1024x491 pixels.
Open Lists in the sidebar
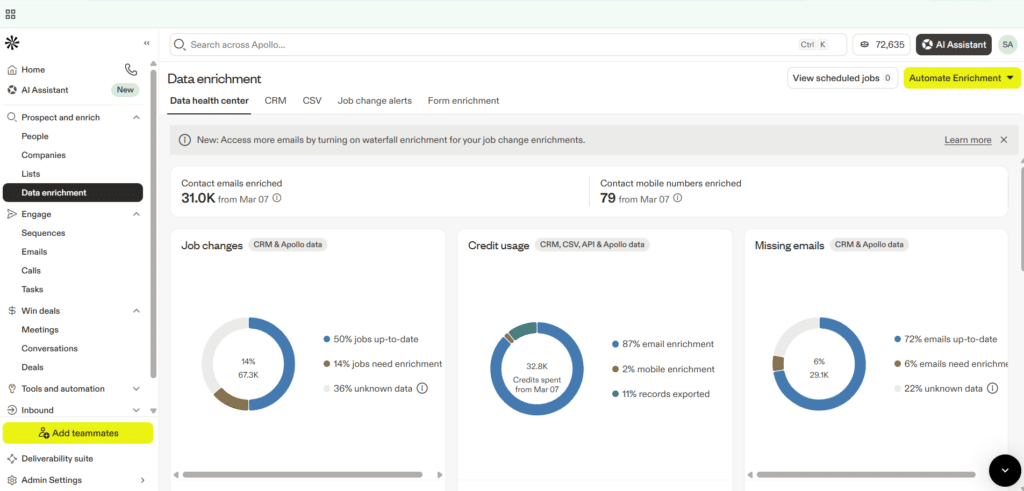point(31,174)
